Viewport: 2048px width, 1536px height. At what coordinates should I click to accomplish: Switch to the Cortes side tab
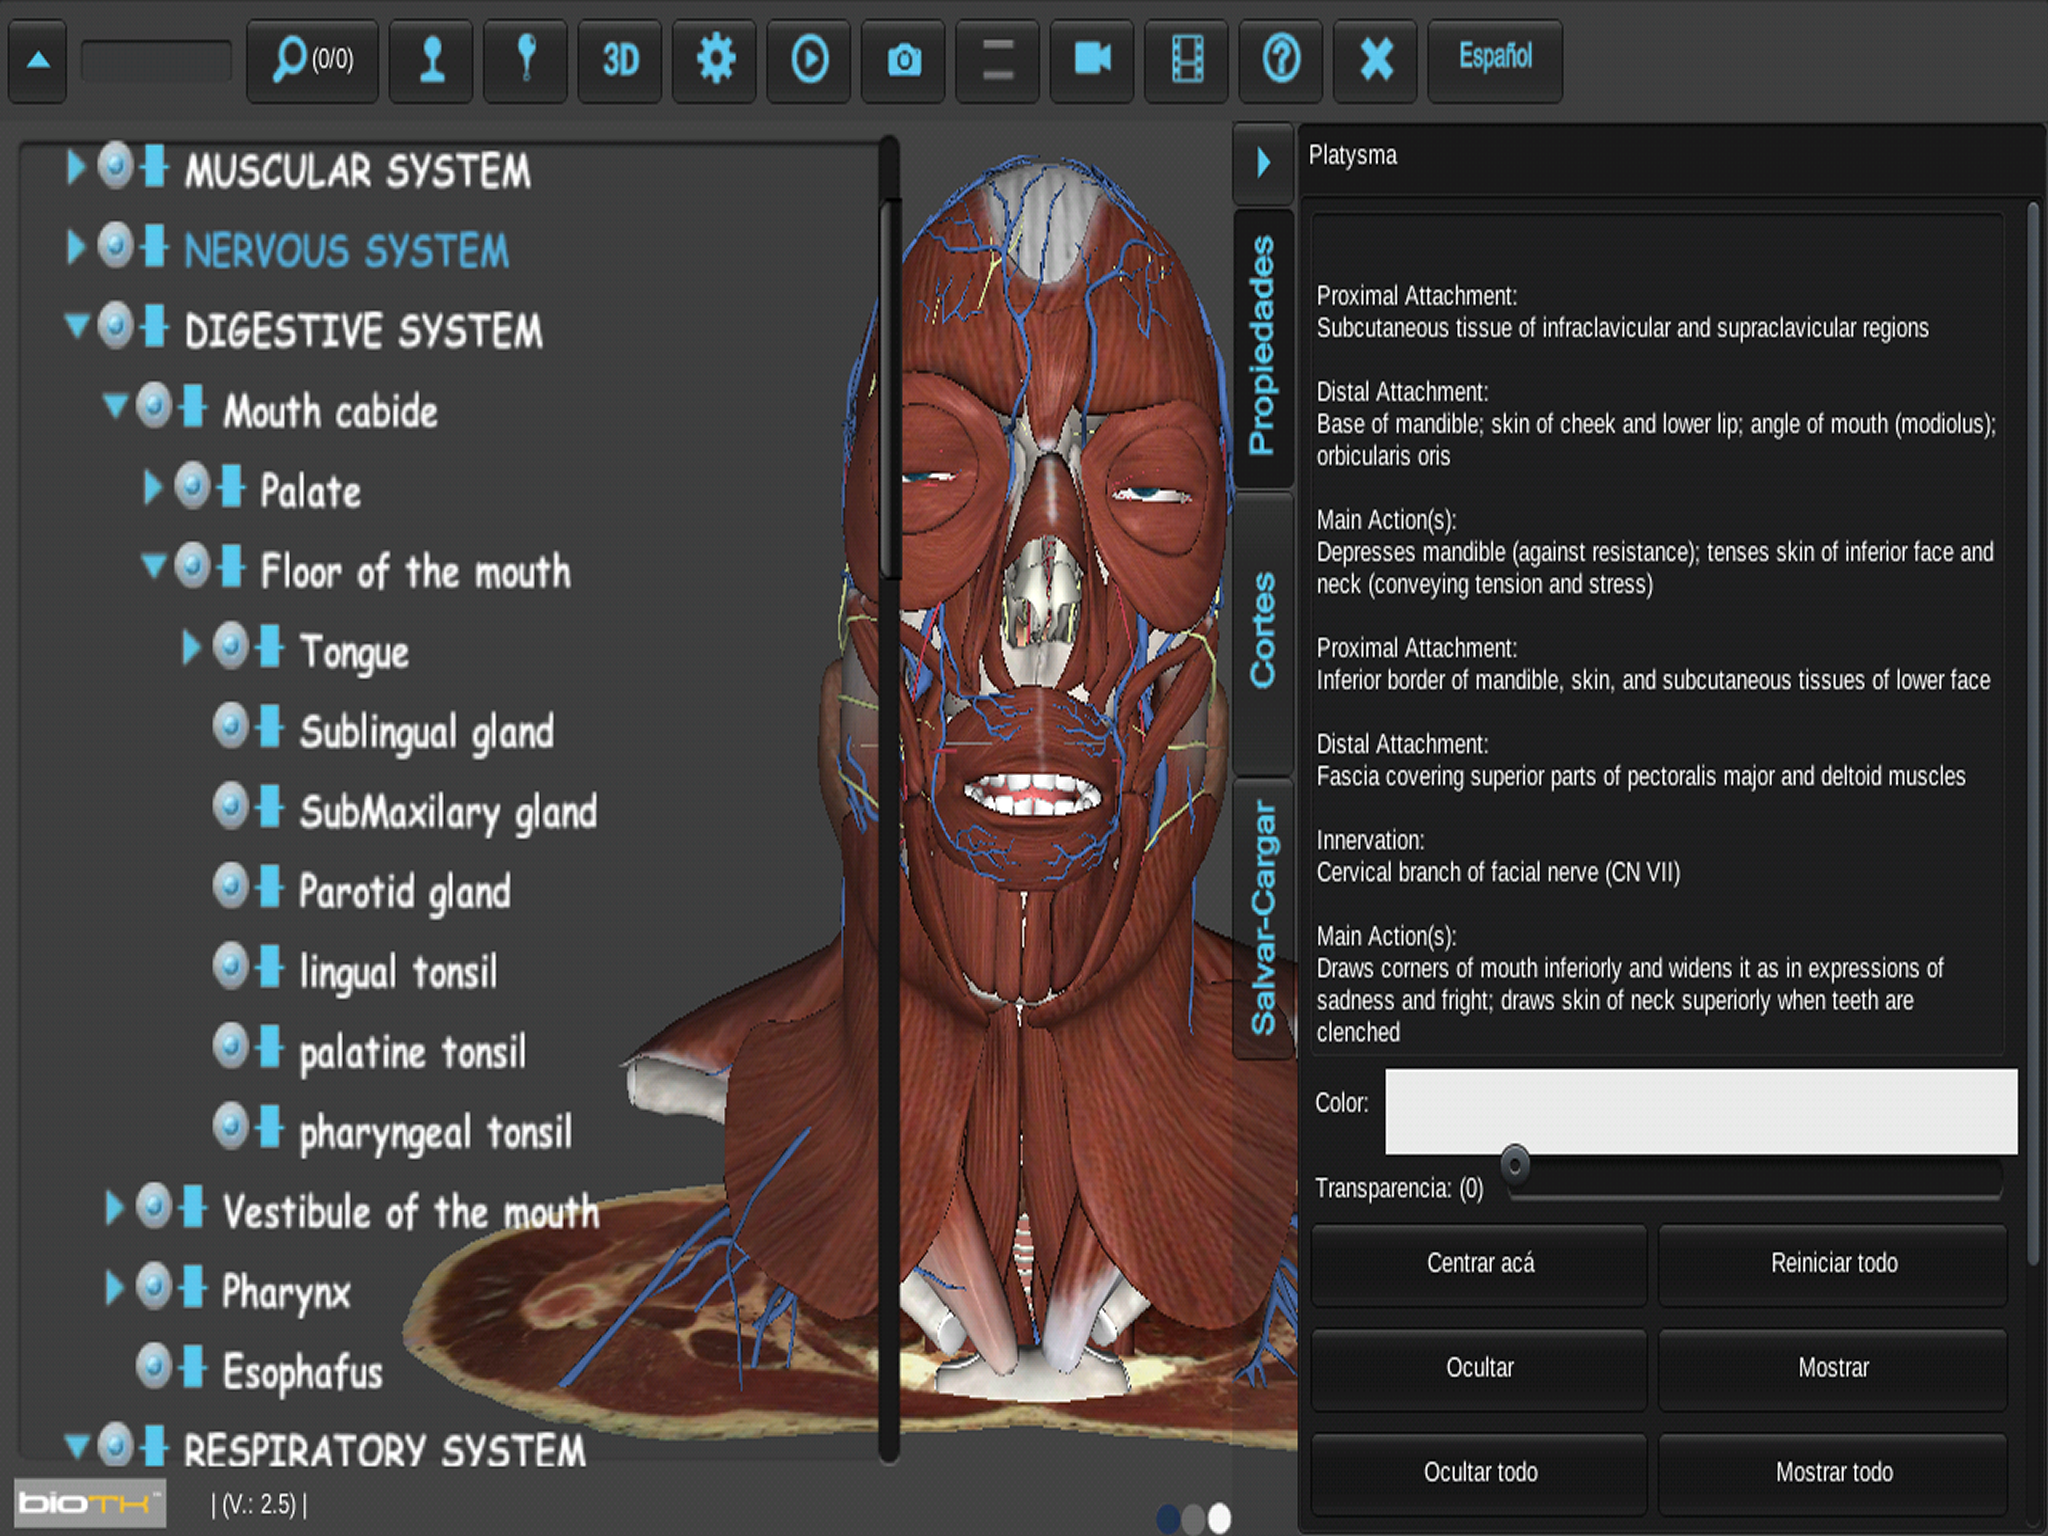point(1263,631)
